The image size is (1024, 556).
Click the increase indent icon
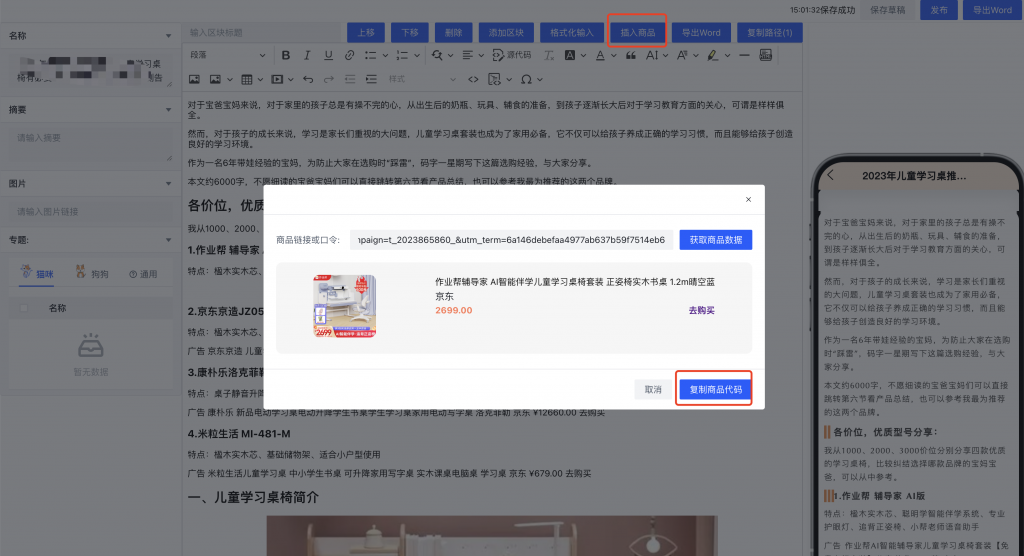[371, 79]
